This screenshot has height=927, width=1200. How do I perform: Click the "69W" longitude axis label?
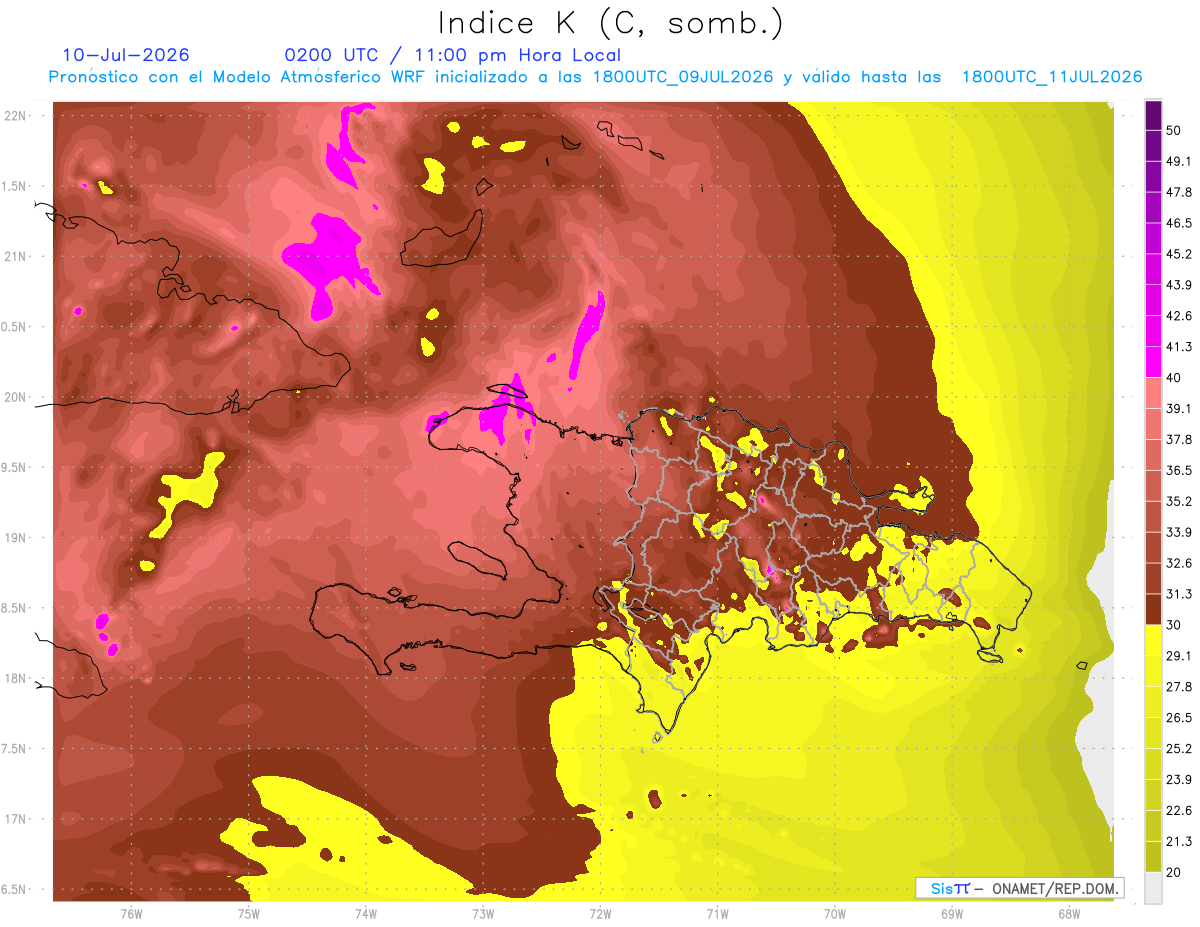[x=951, y=912]
